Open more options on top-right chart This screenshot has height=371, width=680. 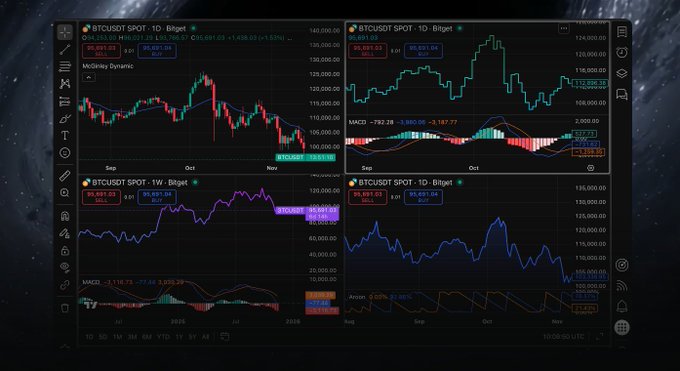(563, 29)
